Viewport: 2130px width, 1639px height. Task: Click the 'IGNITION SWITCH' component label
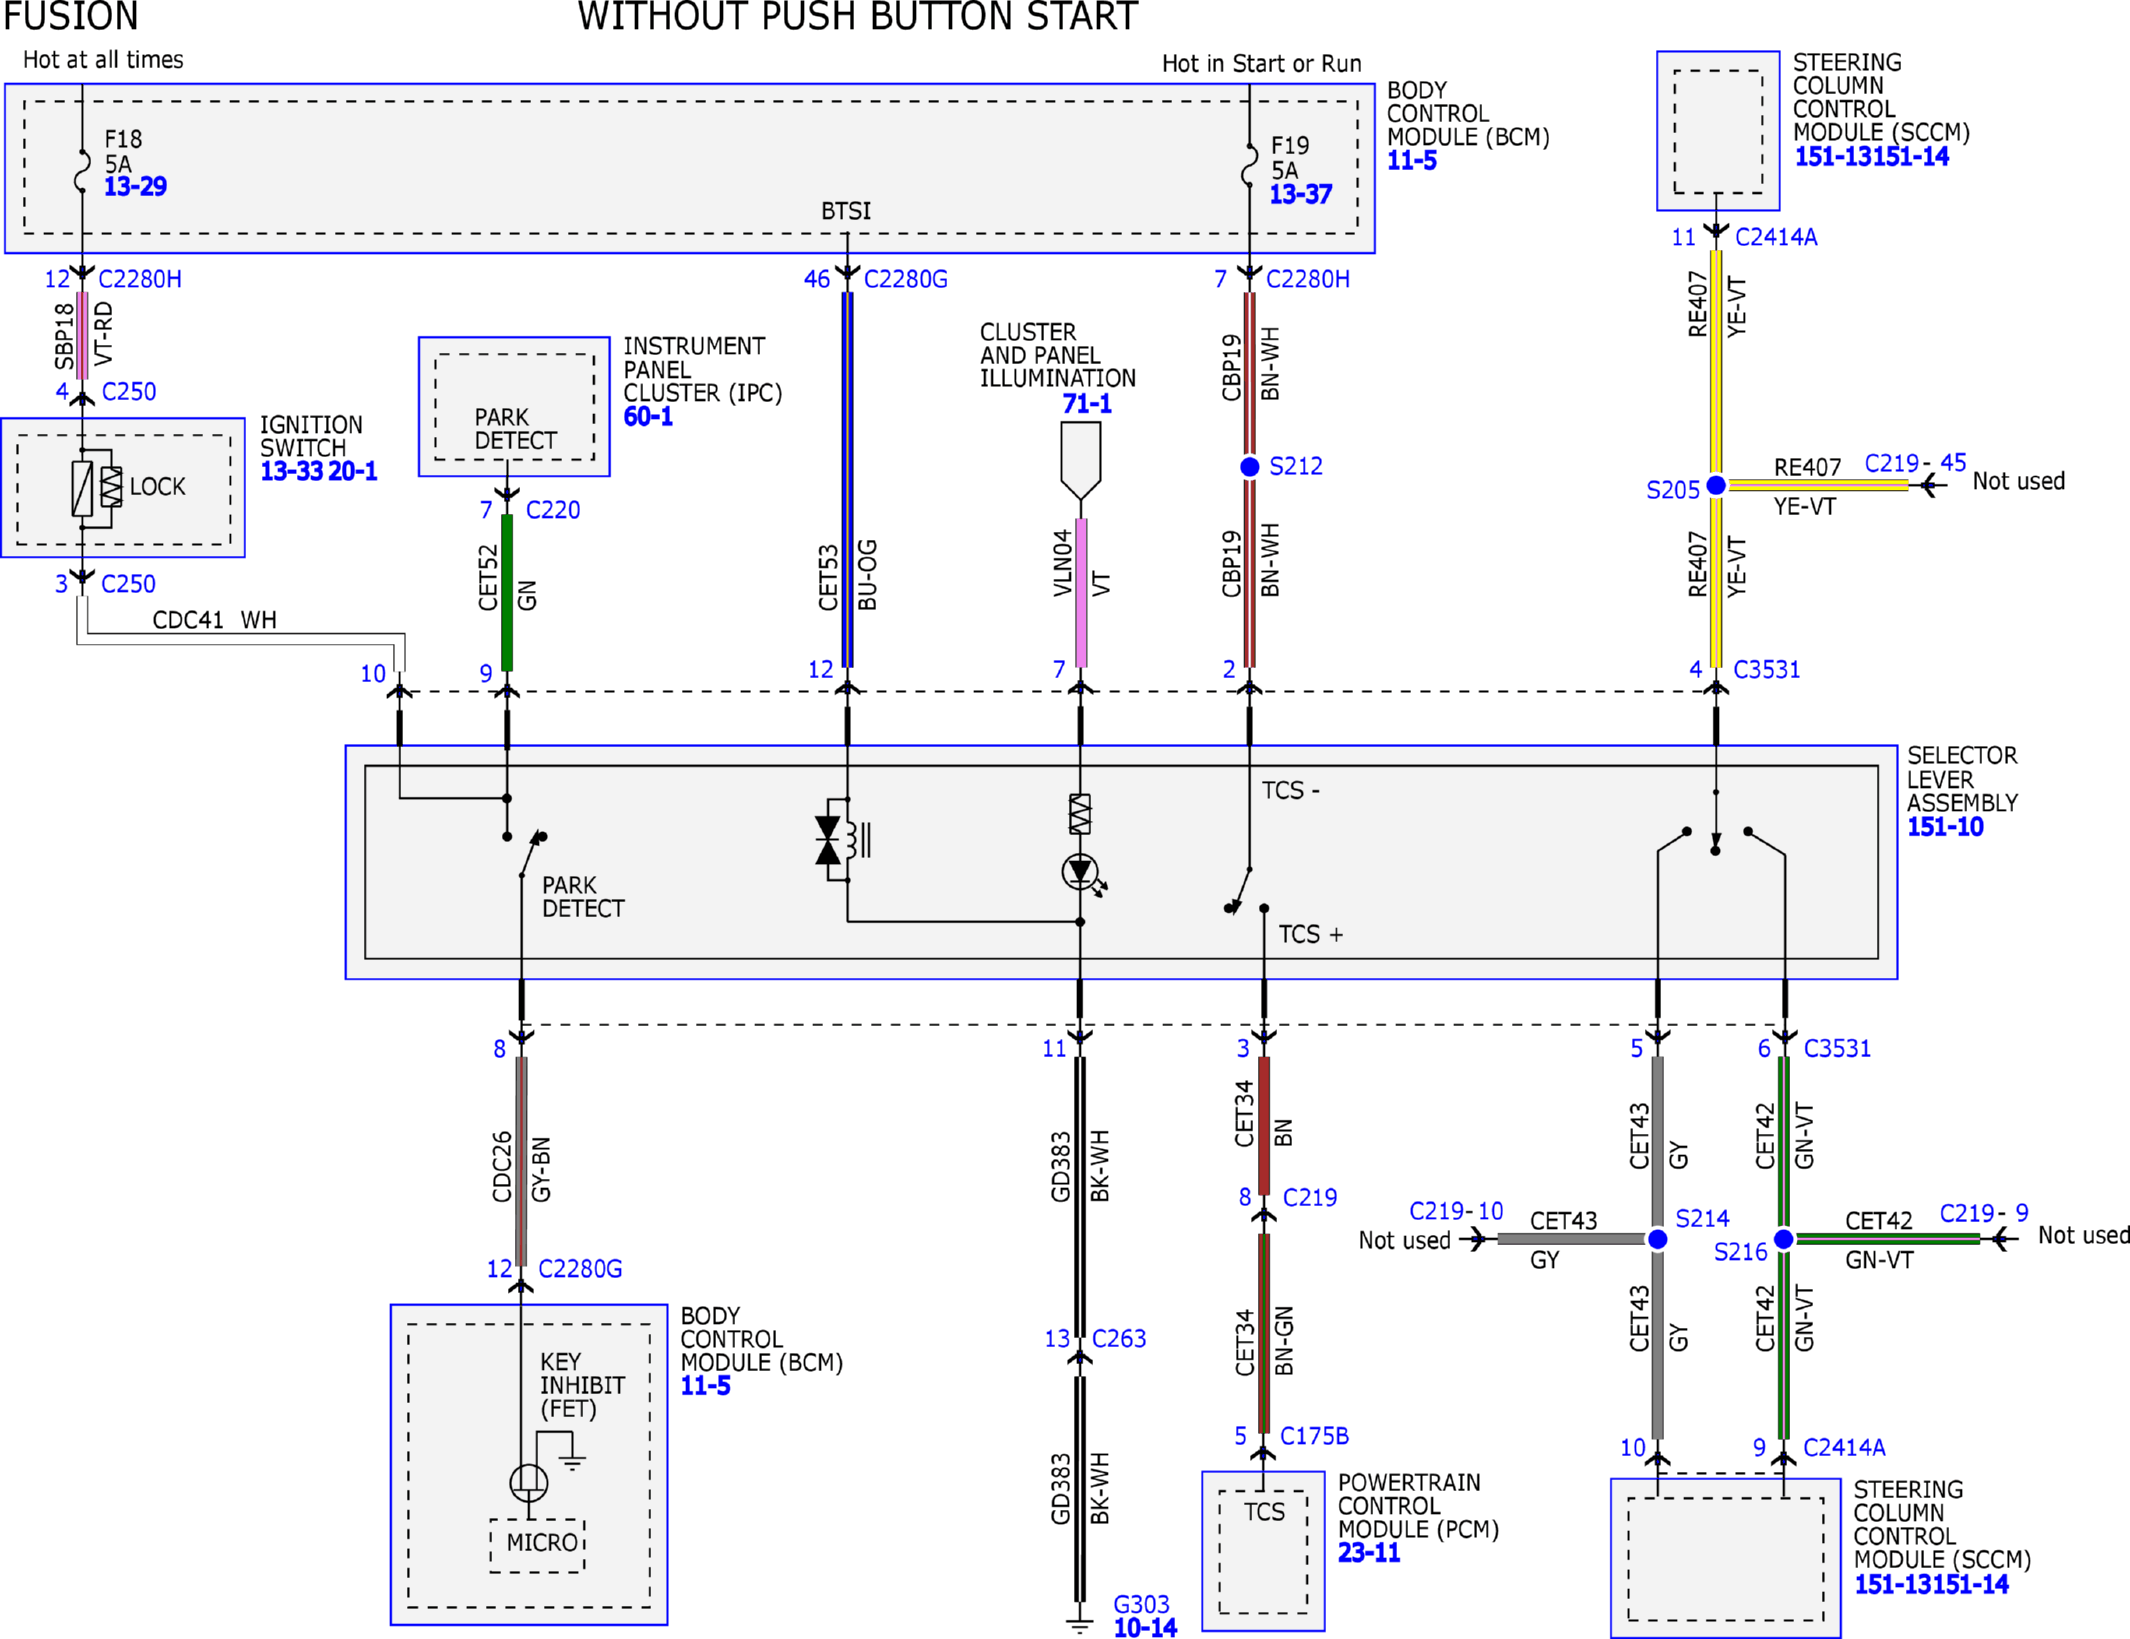point(311,436)
